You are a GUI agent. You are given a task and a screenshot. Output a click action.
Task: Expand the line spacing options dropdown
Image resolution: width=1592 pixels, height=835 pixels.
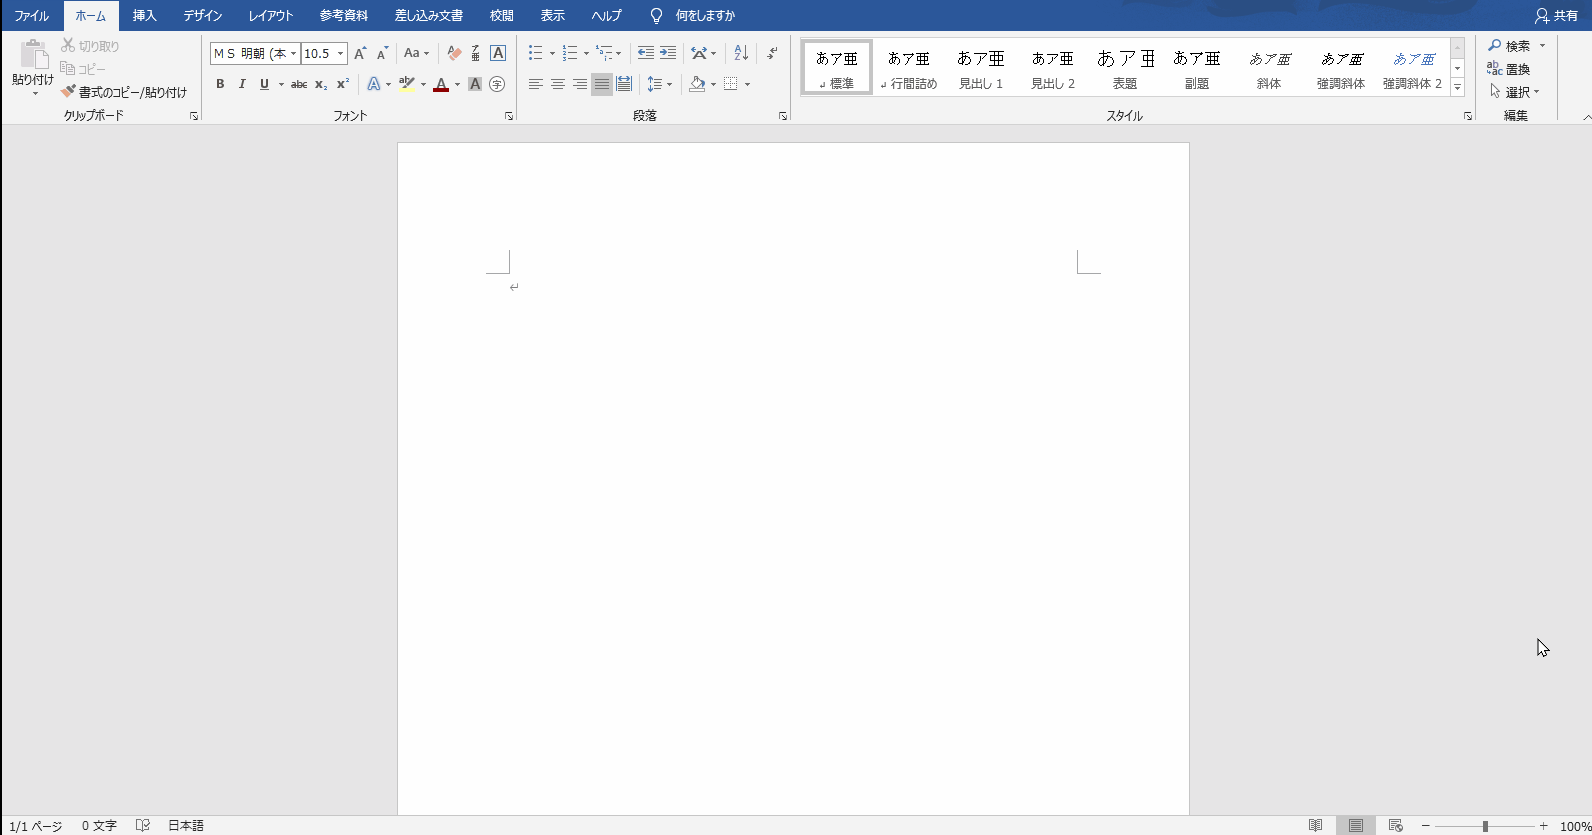[x=669, y=84]
